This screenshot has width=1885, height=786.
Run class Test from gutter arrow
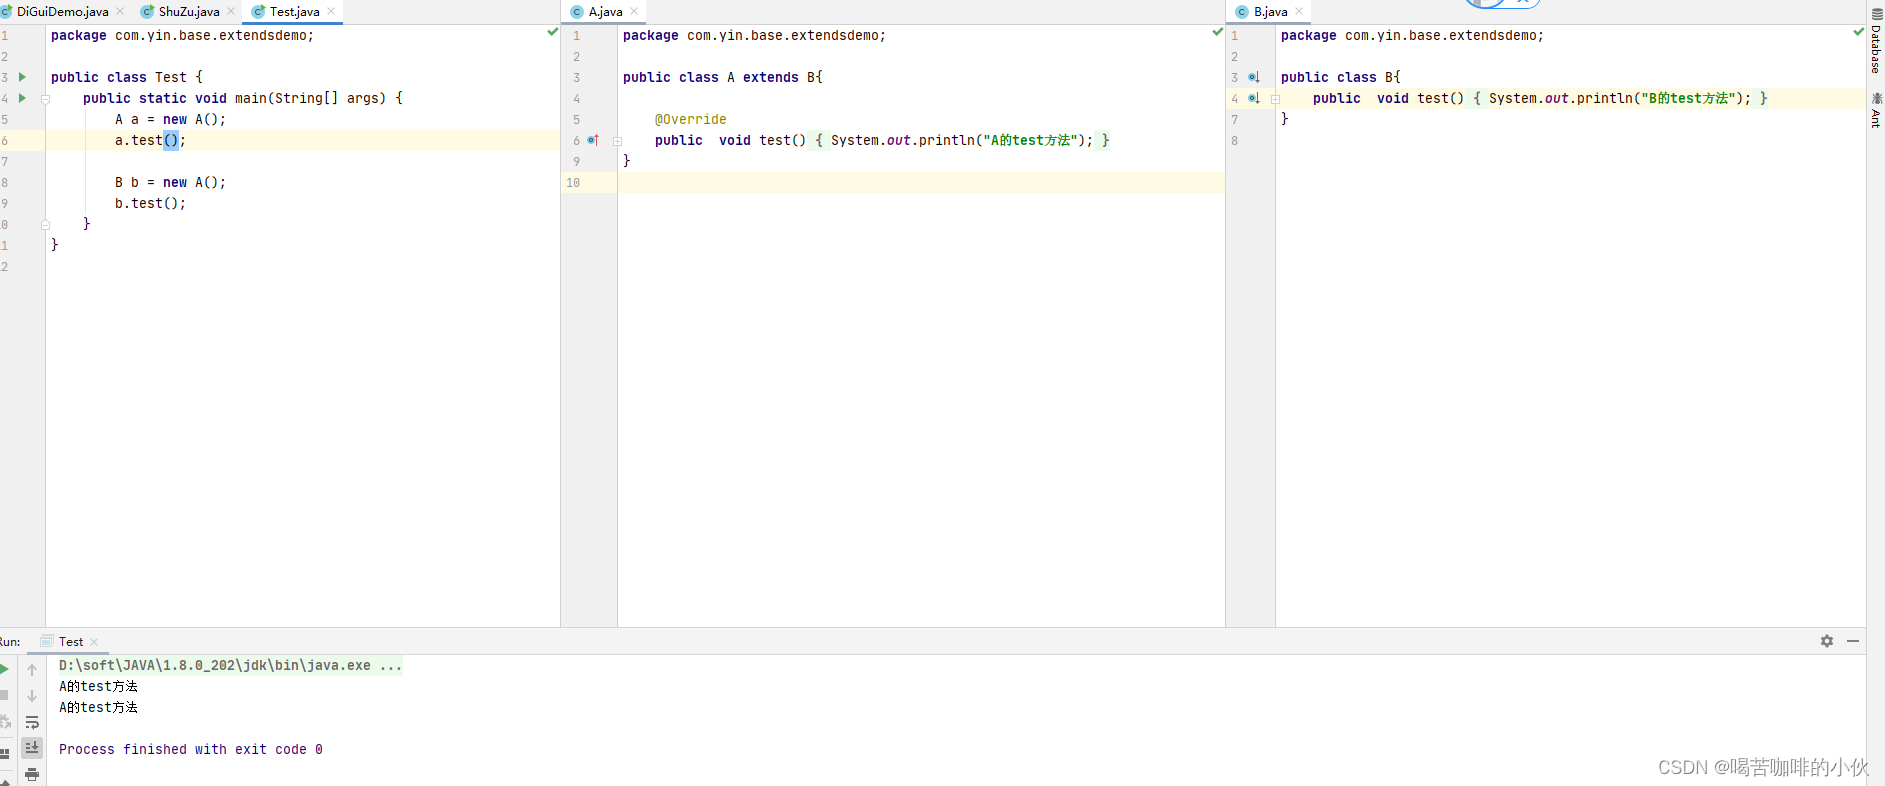22,77
